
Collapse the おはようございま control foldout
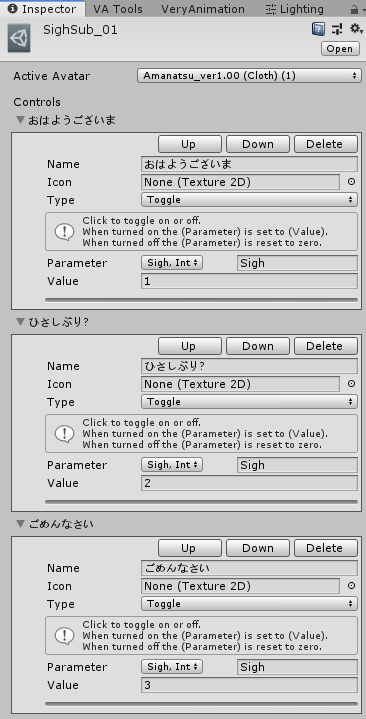tap(20, 120)
